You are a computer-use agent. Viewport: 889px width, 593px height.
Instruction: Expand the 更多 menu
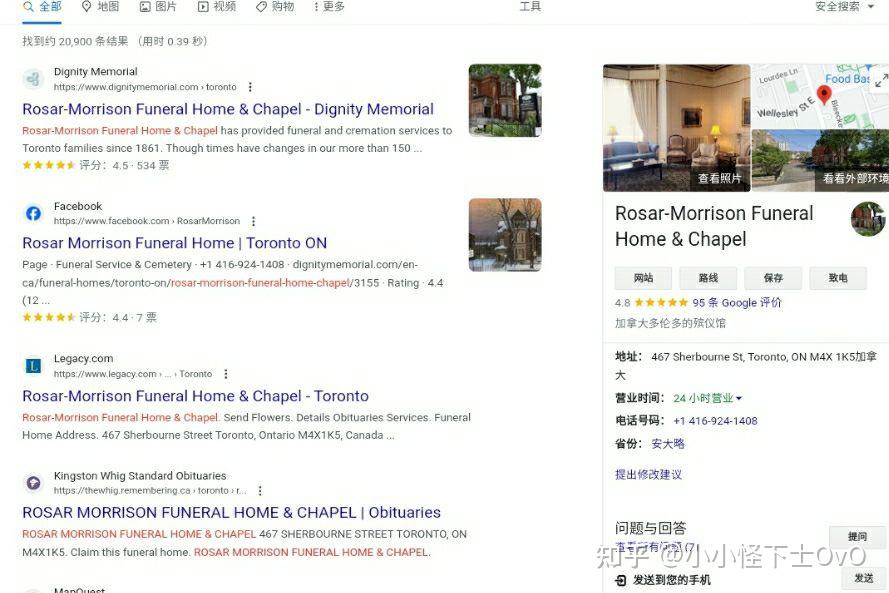coord(329,7)
